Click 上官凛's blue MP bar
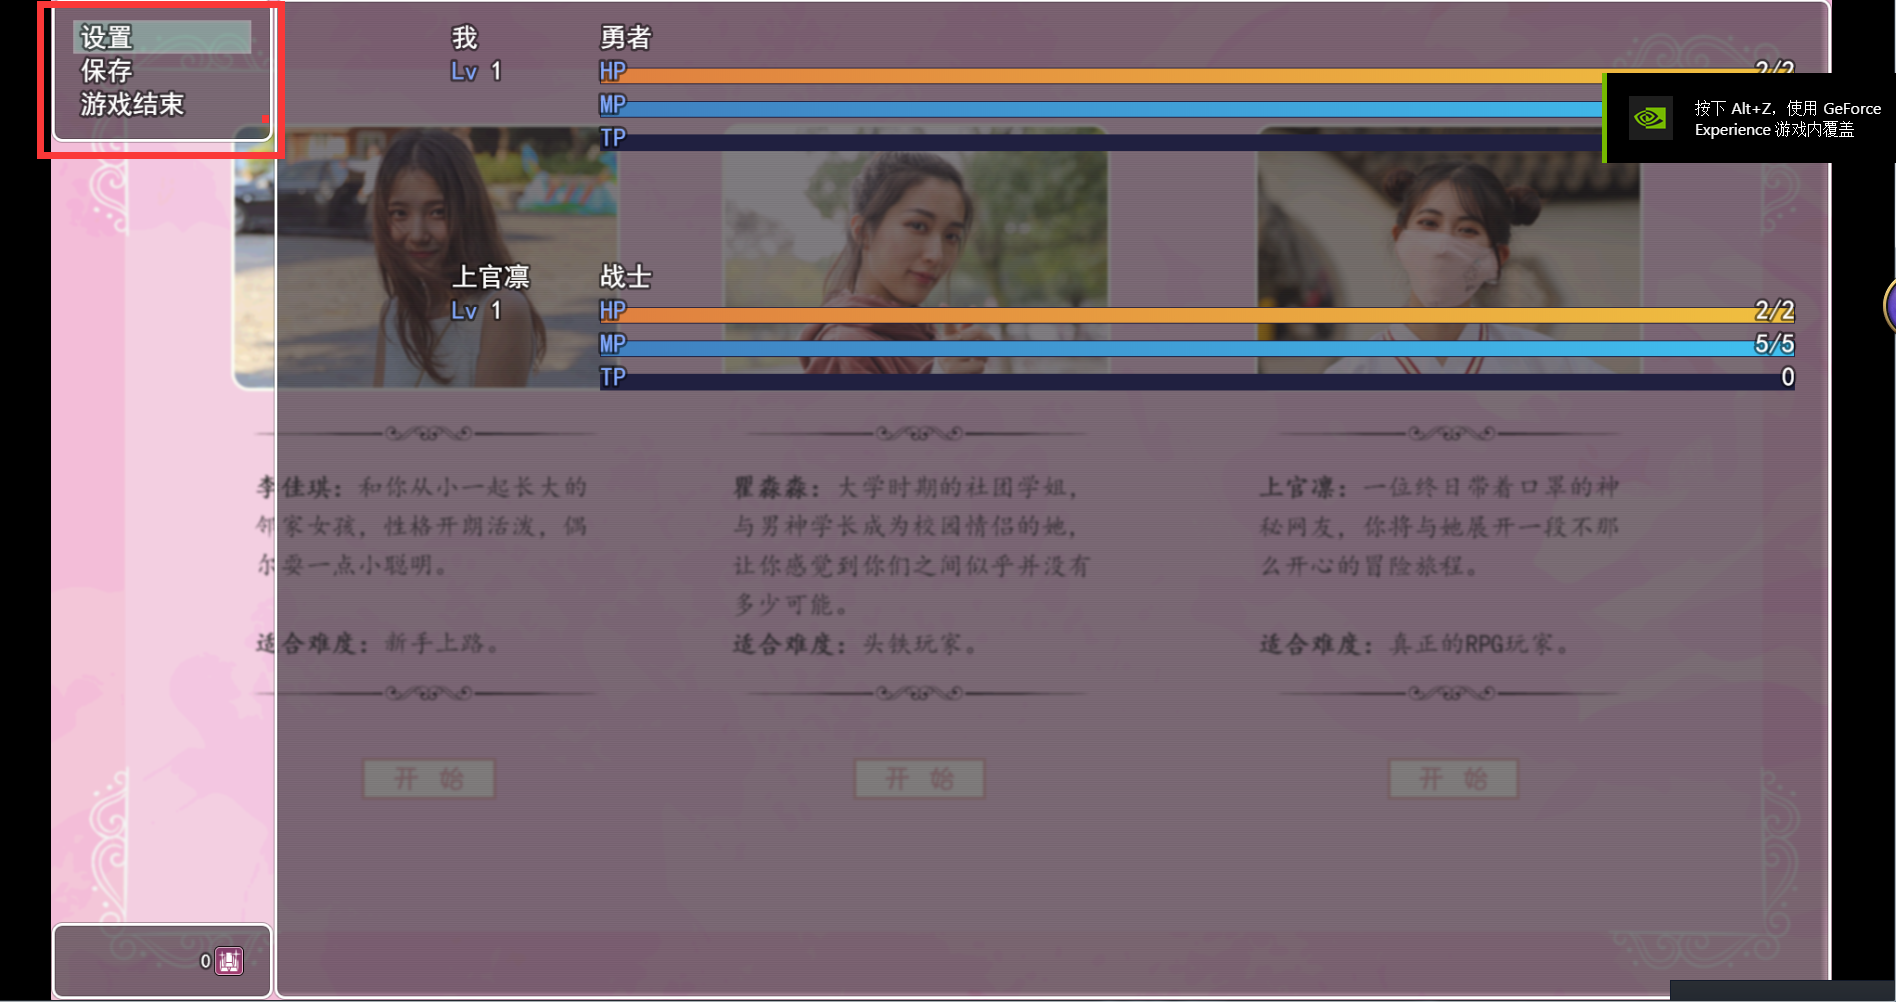Image resolution: width=1896 pixels, height=1002 pixels. click(1197, 348)
